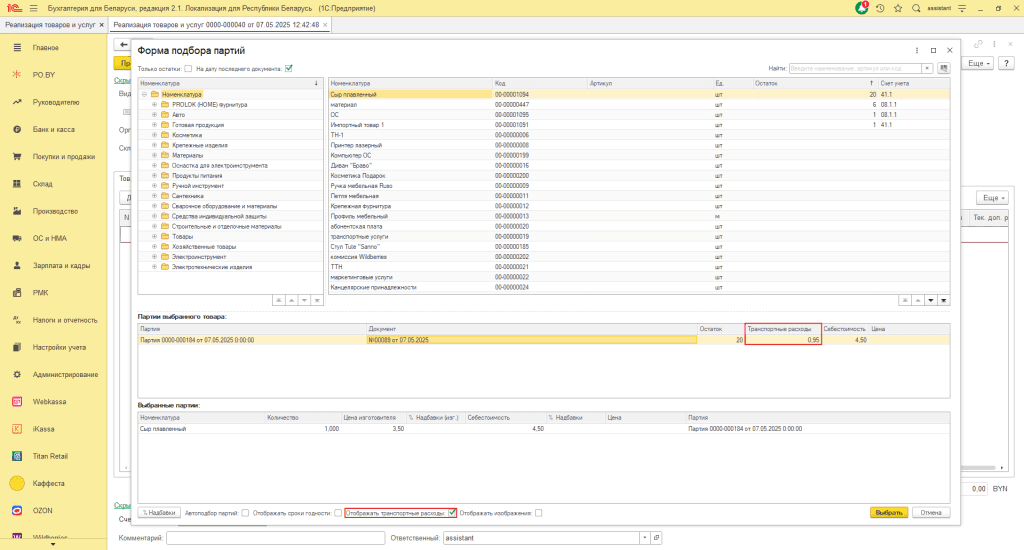This screenshot has width=1024, height=550.
Task: Open the Главное section in sidebar
Action: click(46, 48)
